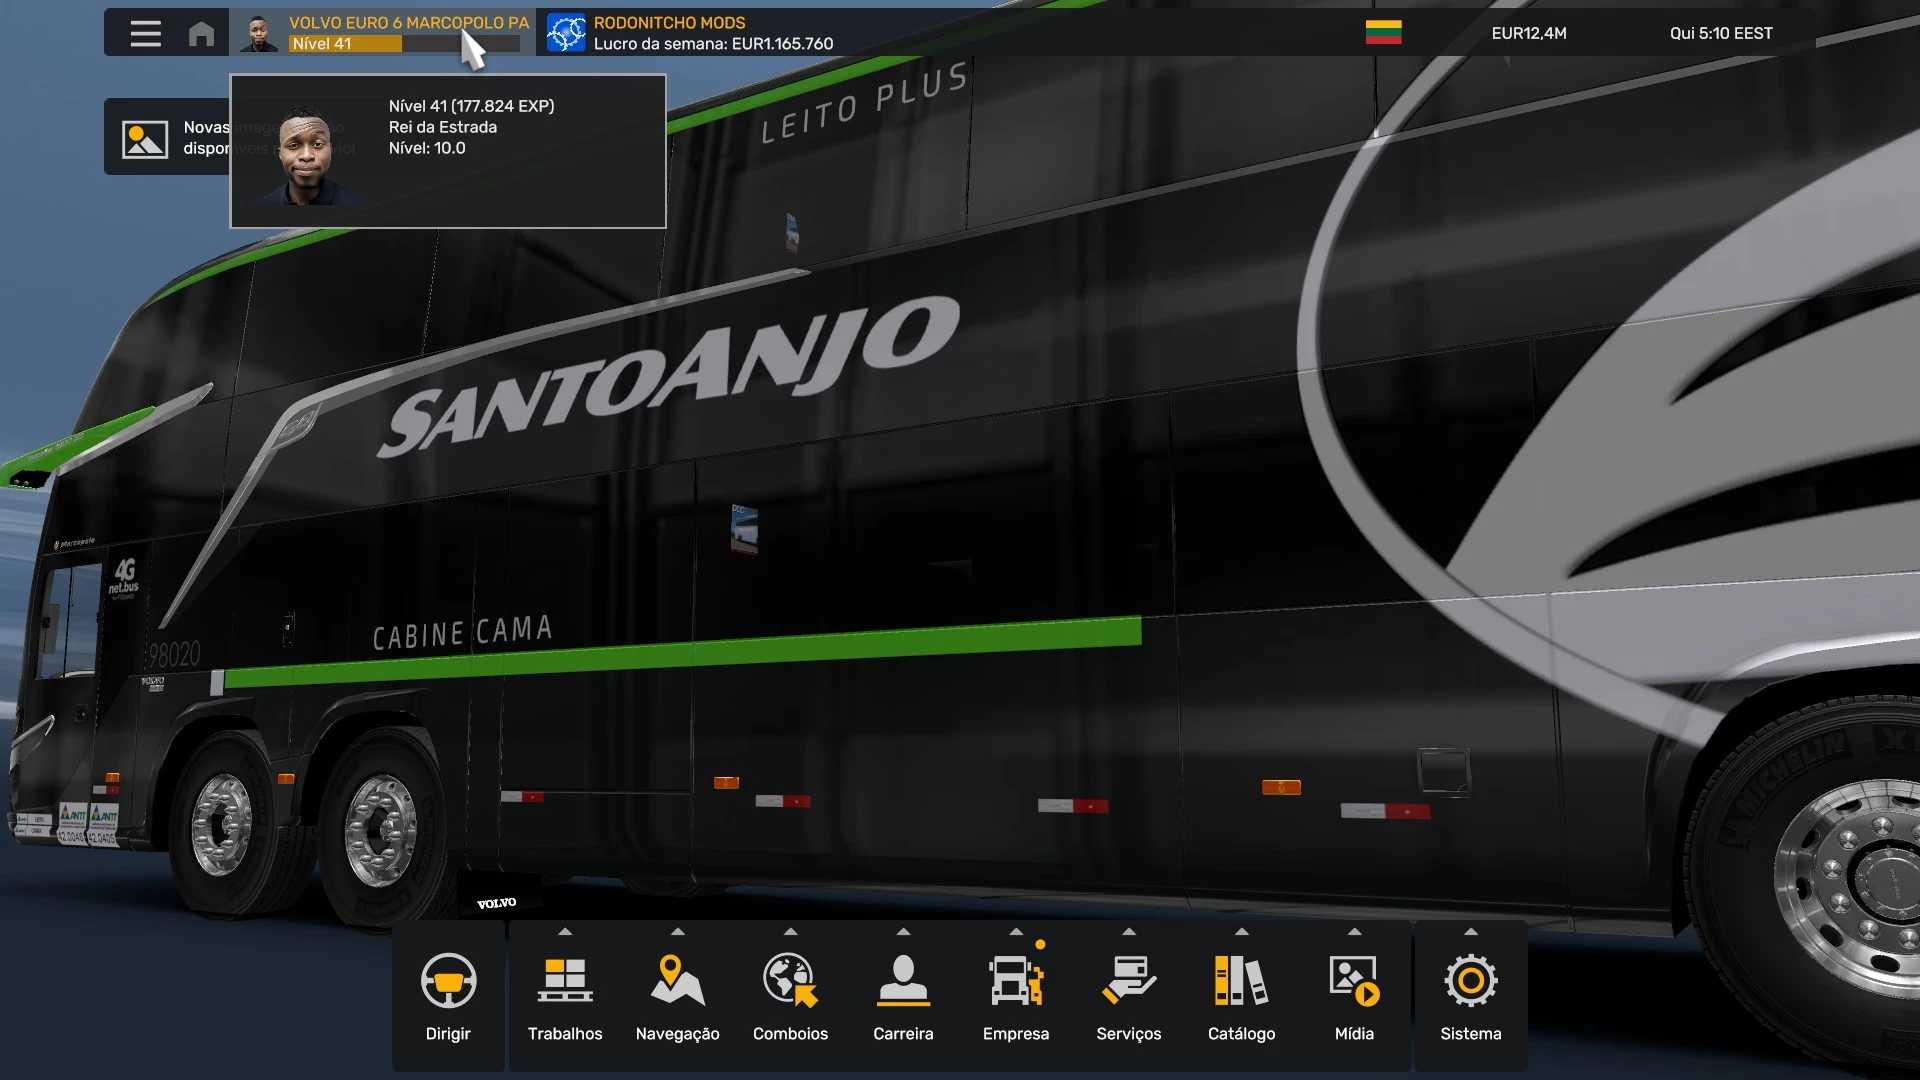The image size is (1920, 1080).
Task: Open the Trabalhos jobs icon
Action: click(x=565, y=980)
